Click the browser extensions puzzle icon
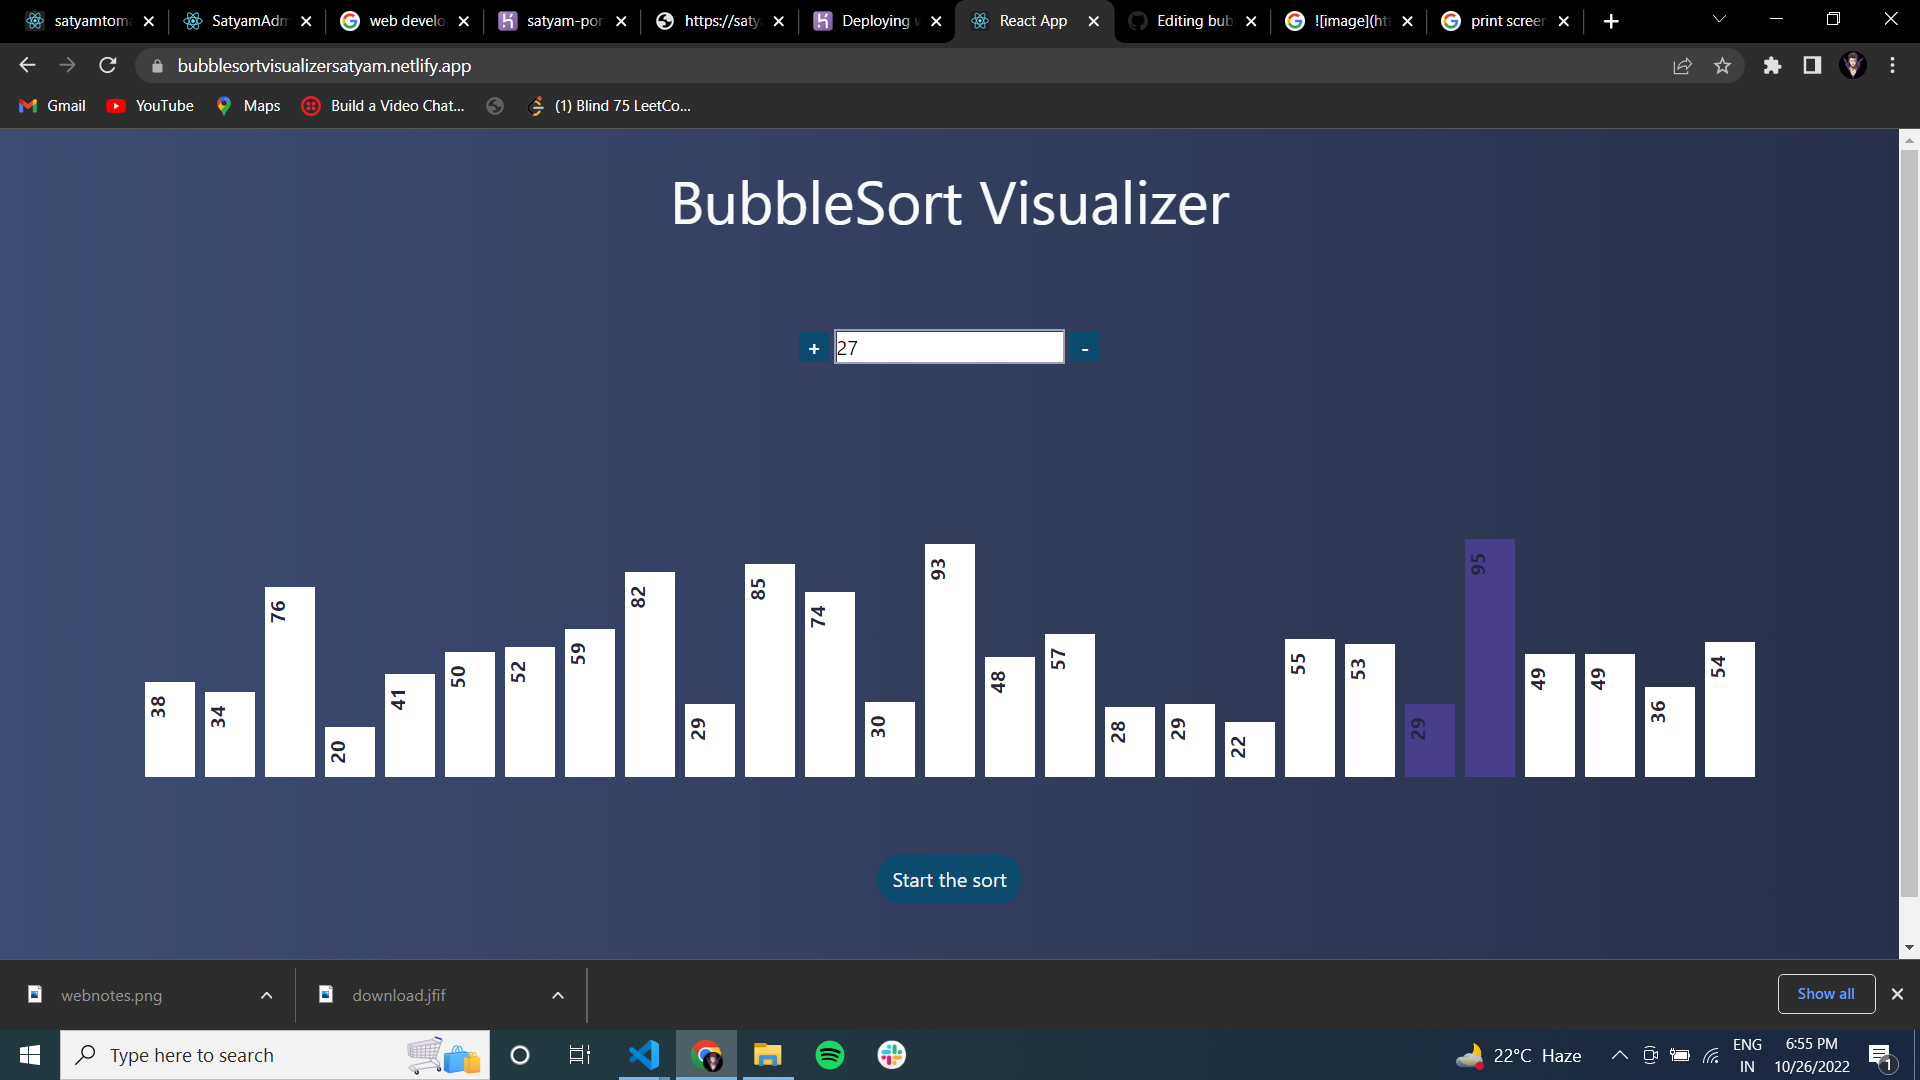Image resolution: width=1920 pixels, height=1080 pixels. [1772, 65]
